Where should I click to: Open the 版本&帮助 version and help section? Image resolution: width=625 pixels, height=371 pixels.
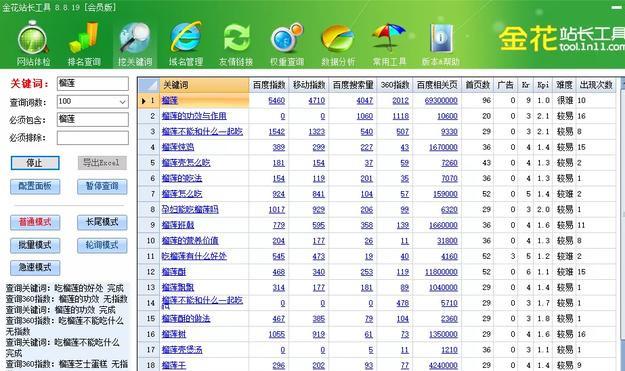pos(440,44)
